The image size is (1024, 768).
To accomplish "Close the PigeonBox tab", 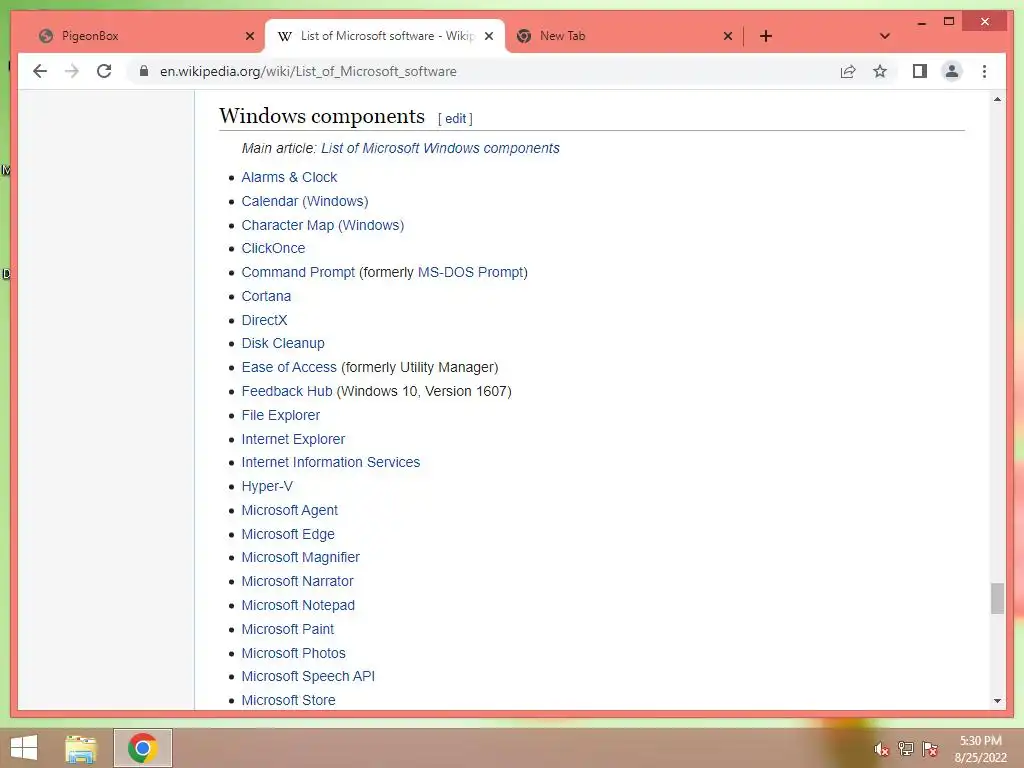I will [249, 36].
